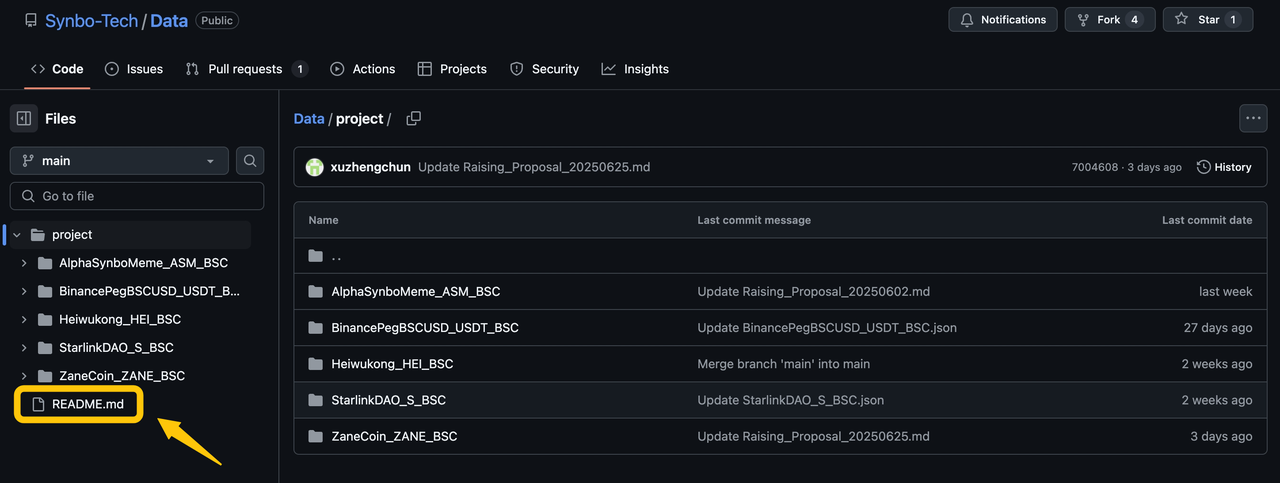Open BinancePegBSCUSD_USDT_BSC folder in table
This screenshot has height=483, width=1280.
tap(425, 328)
